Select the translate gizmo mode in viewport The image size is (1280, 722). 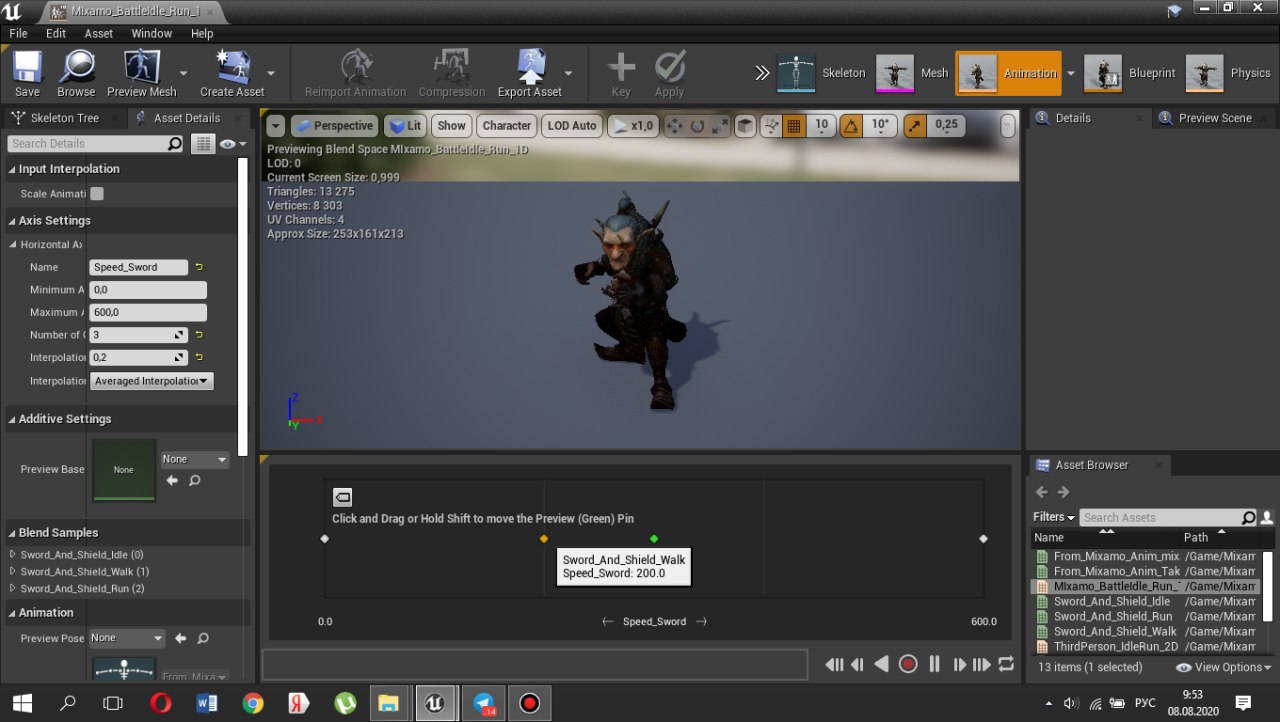click(674, 126)
